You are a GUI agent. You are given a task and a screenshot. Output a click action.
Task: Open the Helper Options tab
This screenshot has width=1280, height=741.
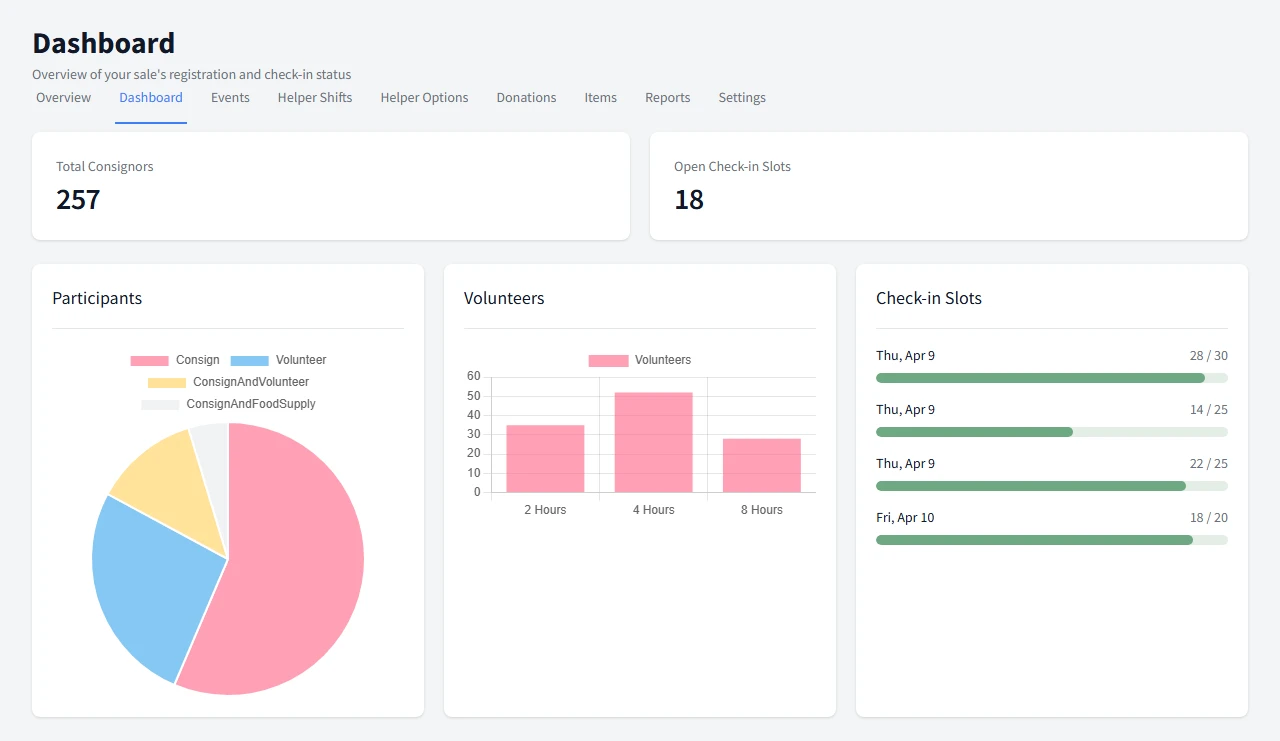point(424,97)
